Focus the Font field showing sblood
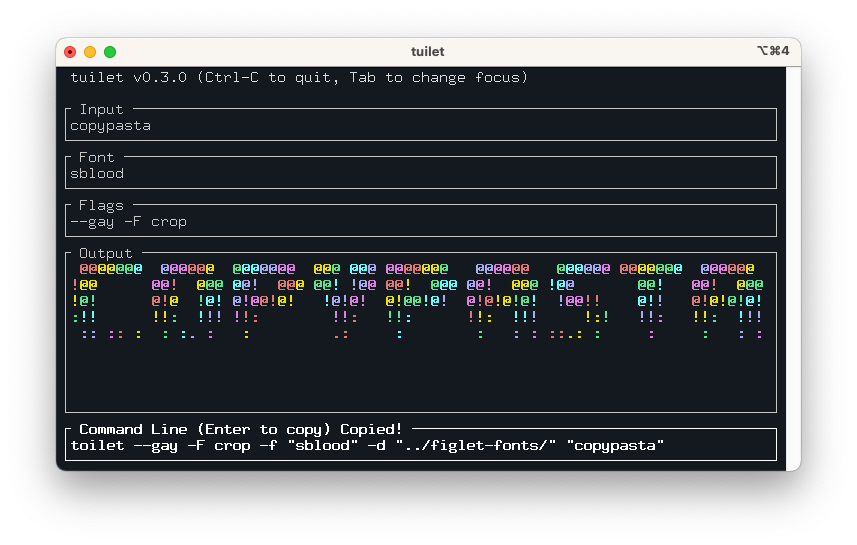 [420, 173]
